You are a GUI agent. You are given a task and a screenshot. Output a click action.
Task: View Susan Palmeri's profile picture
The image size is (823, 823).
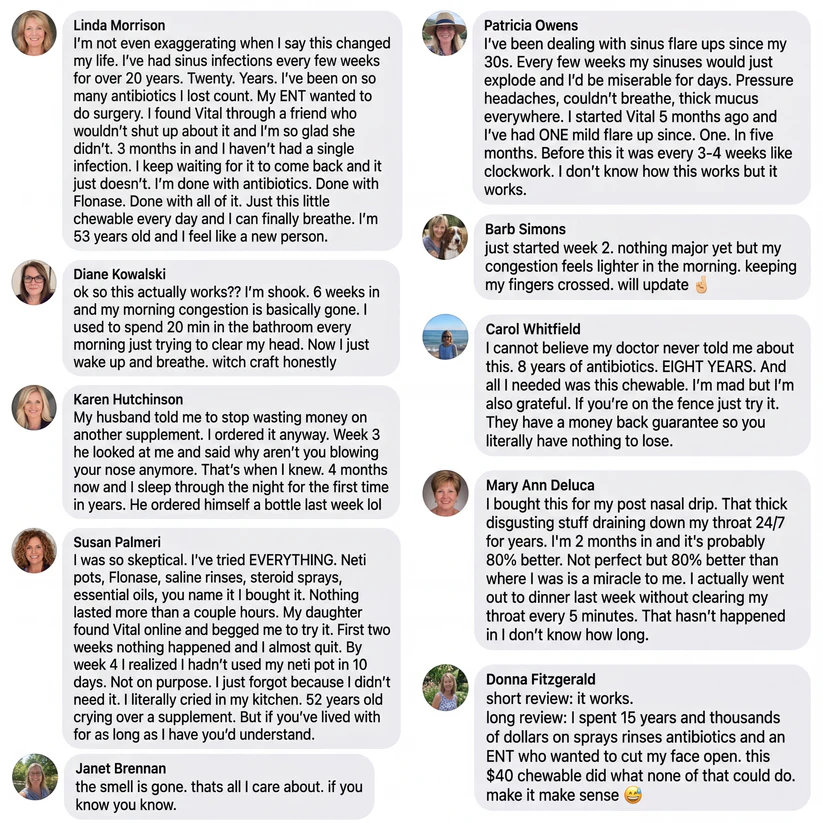point(34,551)
